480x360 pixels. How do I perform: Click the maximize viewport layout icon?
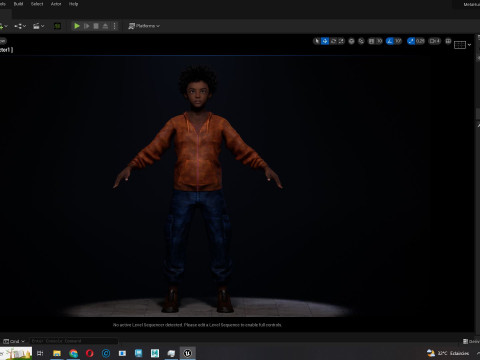click(x=448, y=41)
